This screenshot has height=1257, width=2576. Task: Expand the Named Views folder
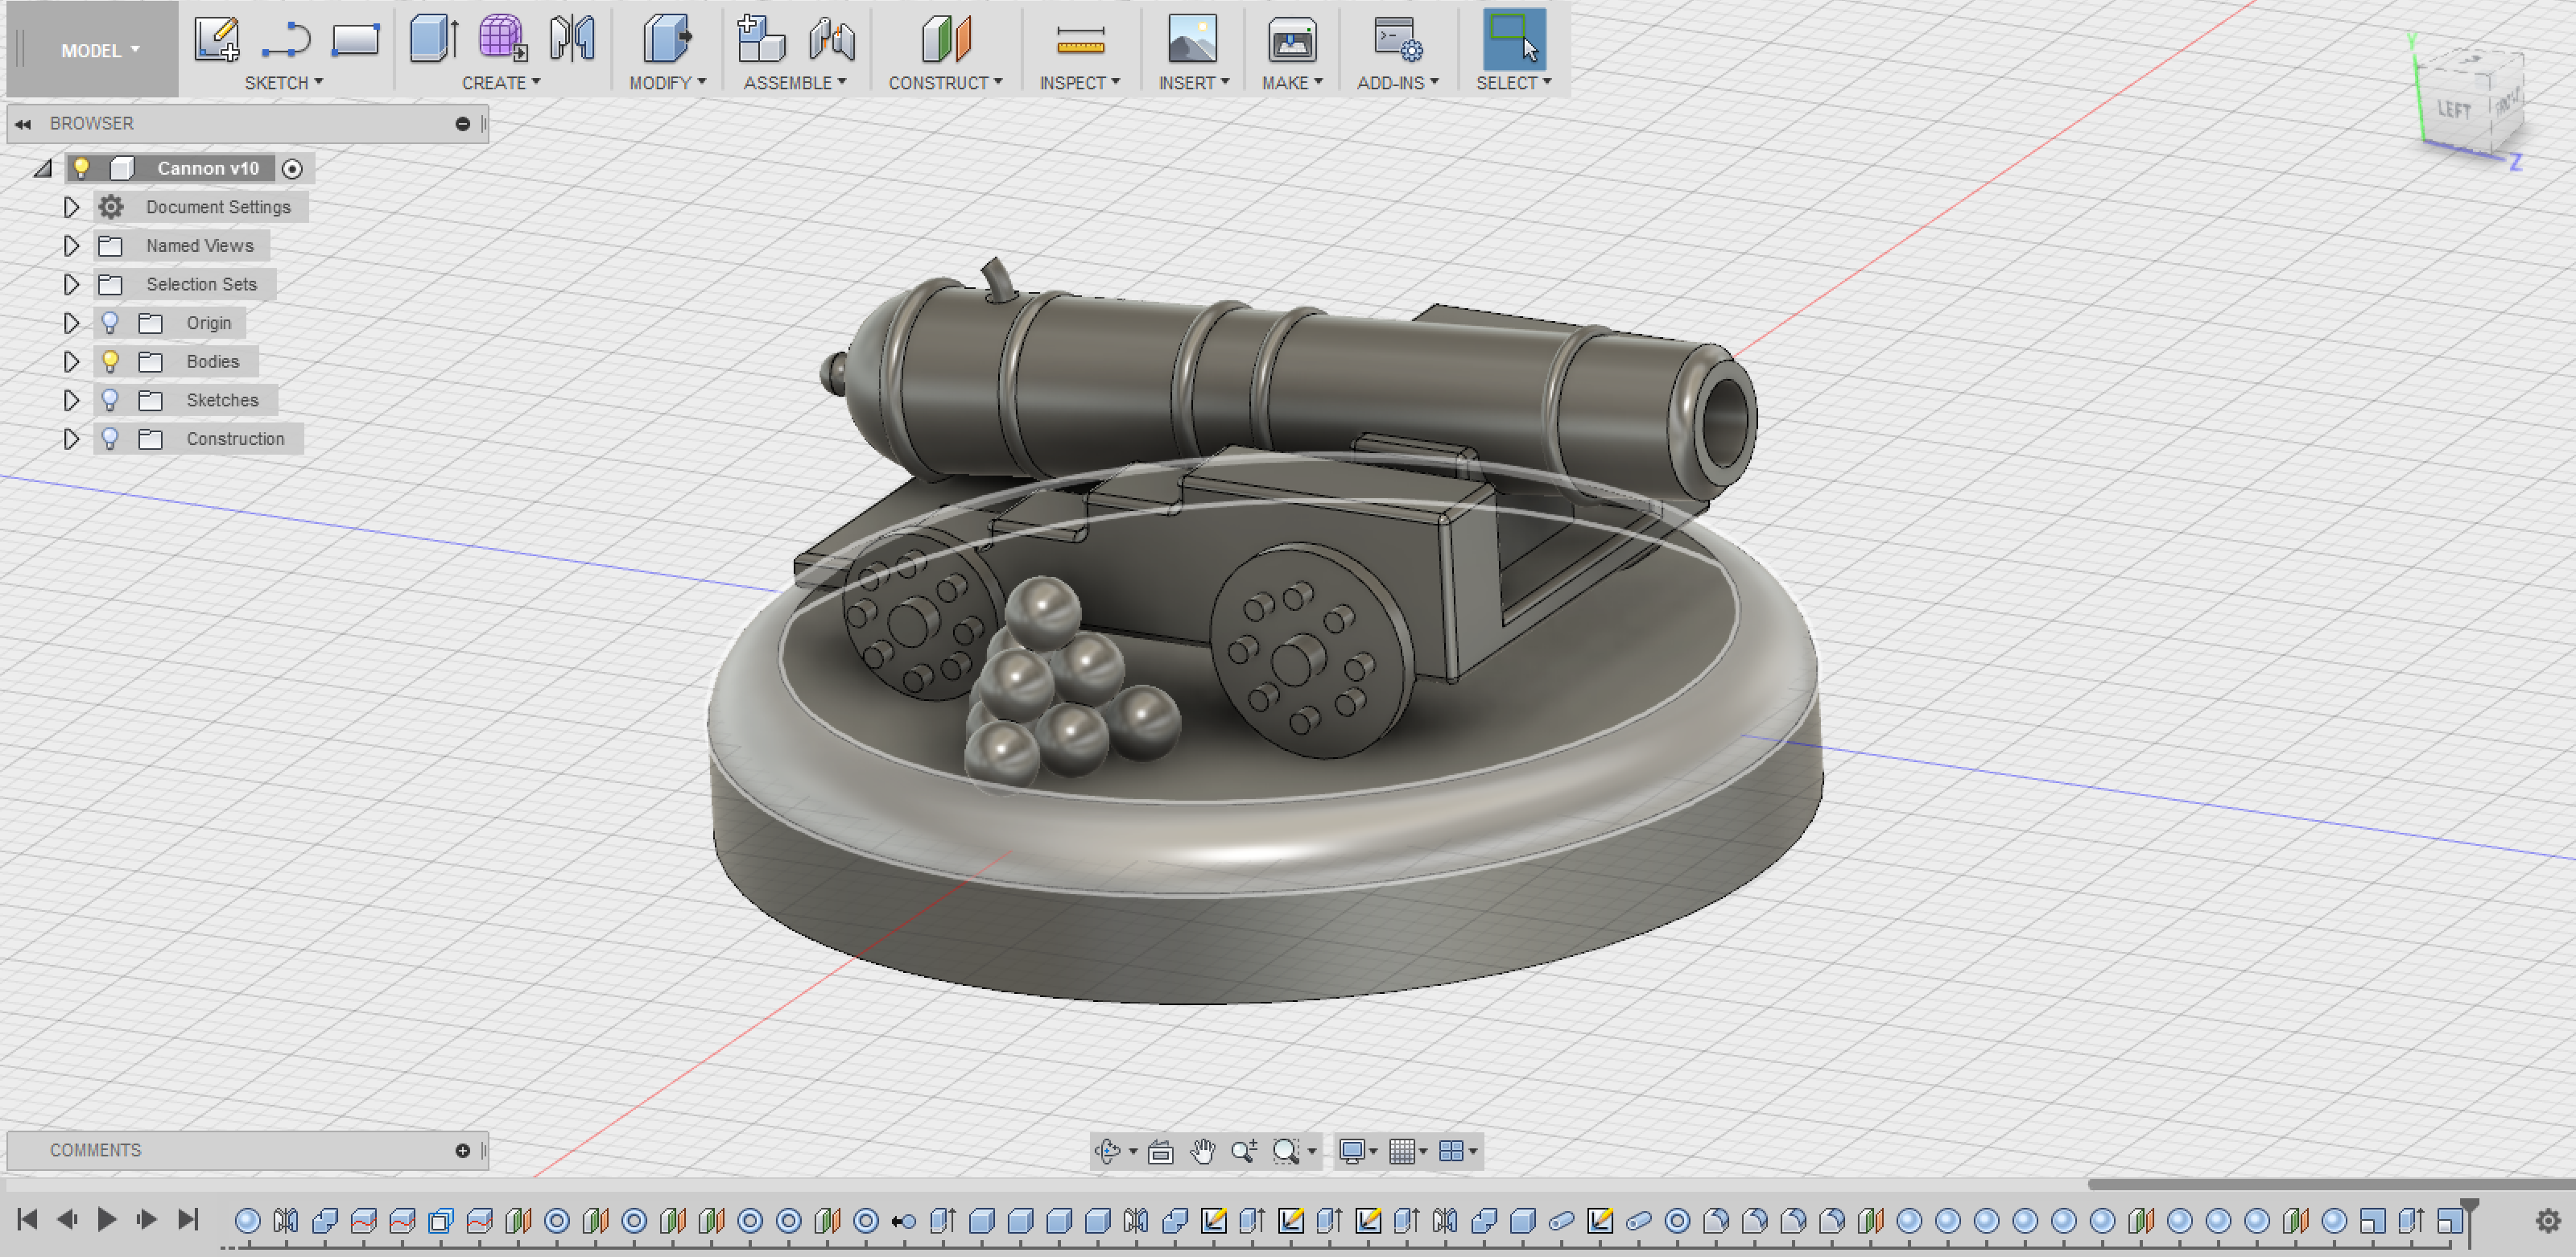coord(71,246)
